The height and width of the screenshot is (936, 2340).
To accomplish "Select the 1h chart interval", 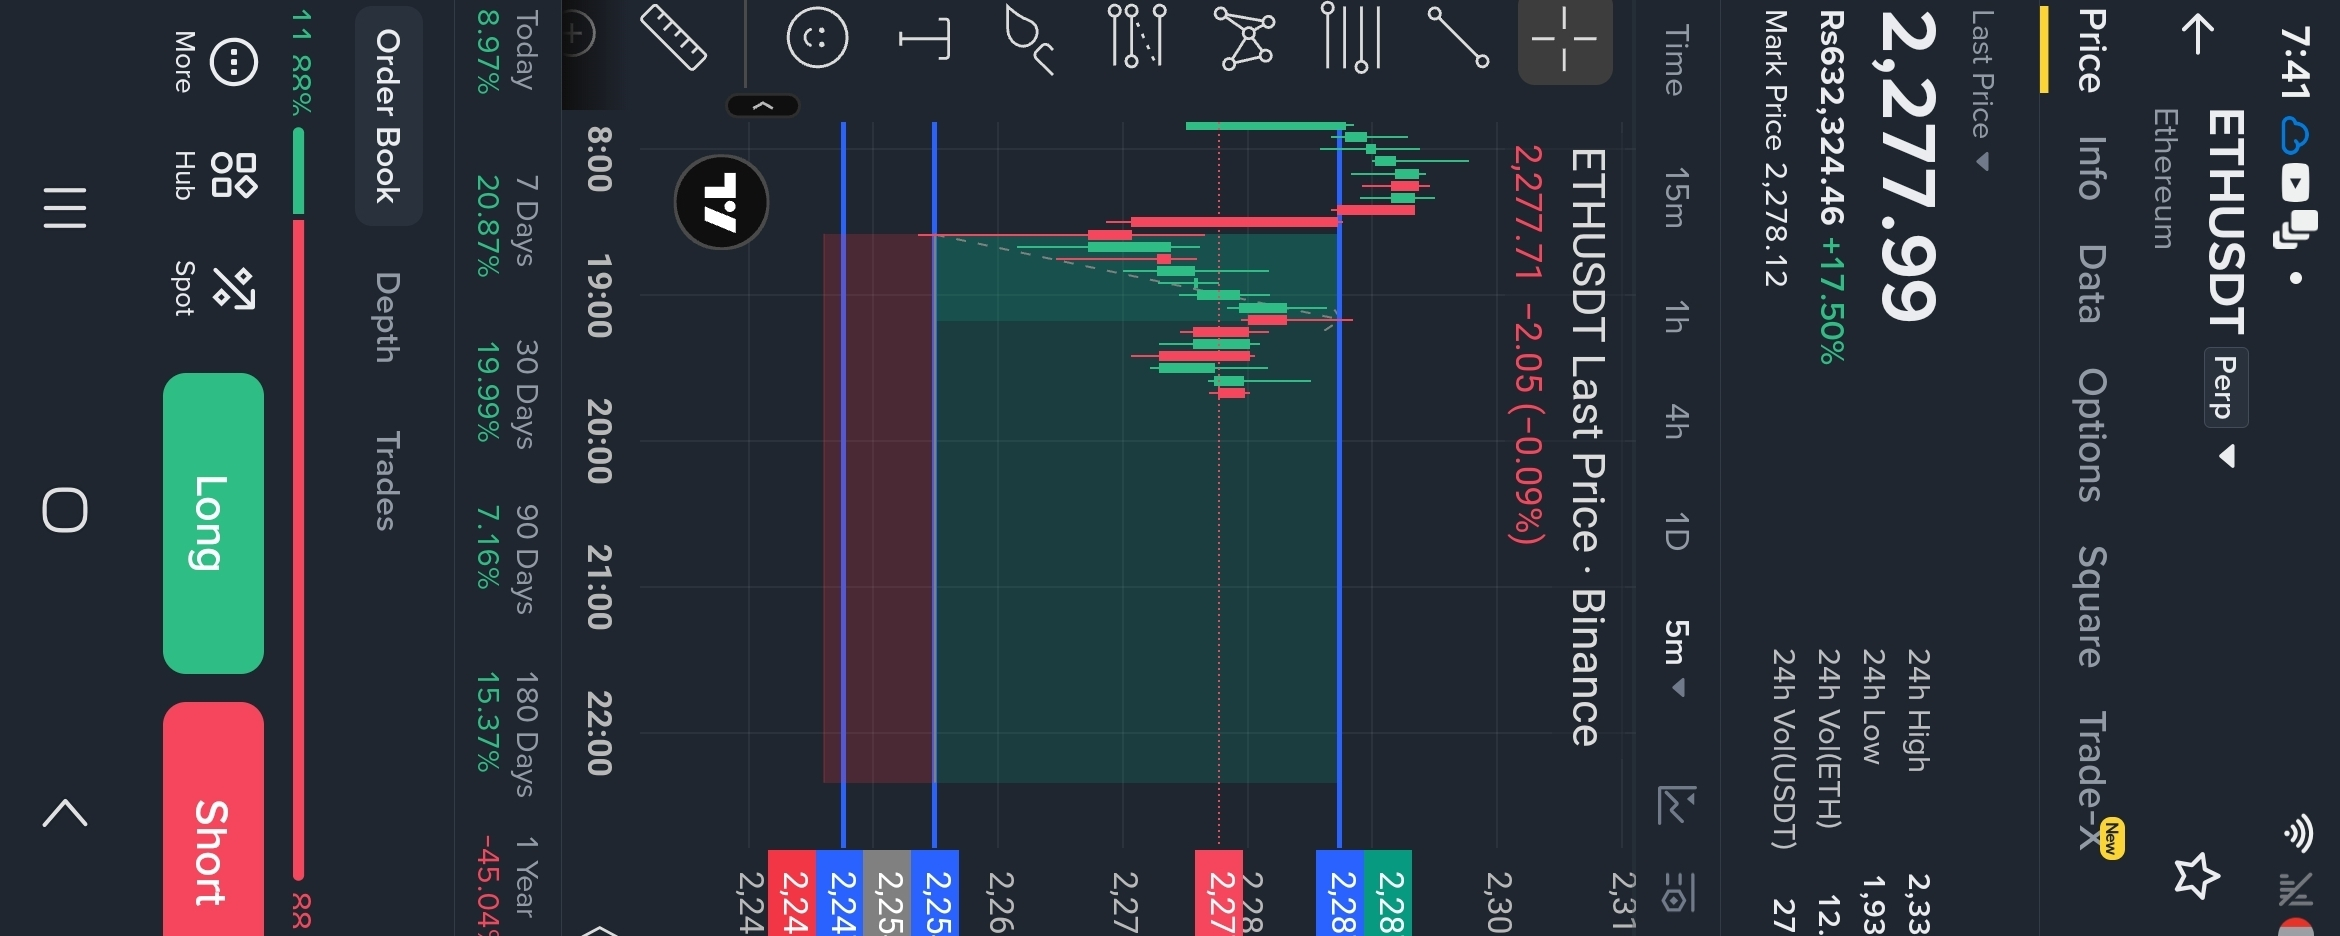I will click(x=1677, y=317).
